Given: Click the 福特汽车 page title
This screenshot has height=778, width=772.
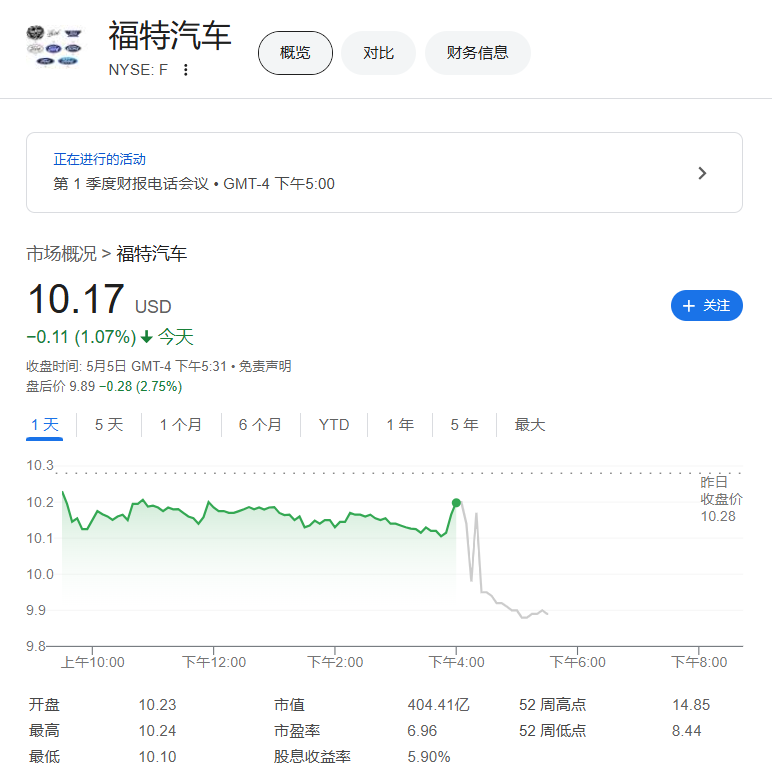Looking at the screenshot, I should [170, 36].
